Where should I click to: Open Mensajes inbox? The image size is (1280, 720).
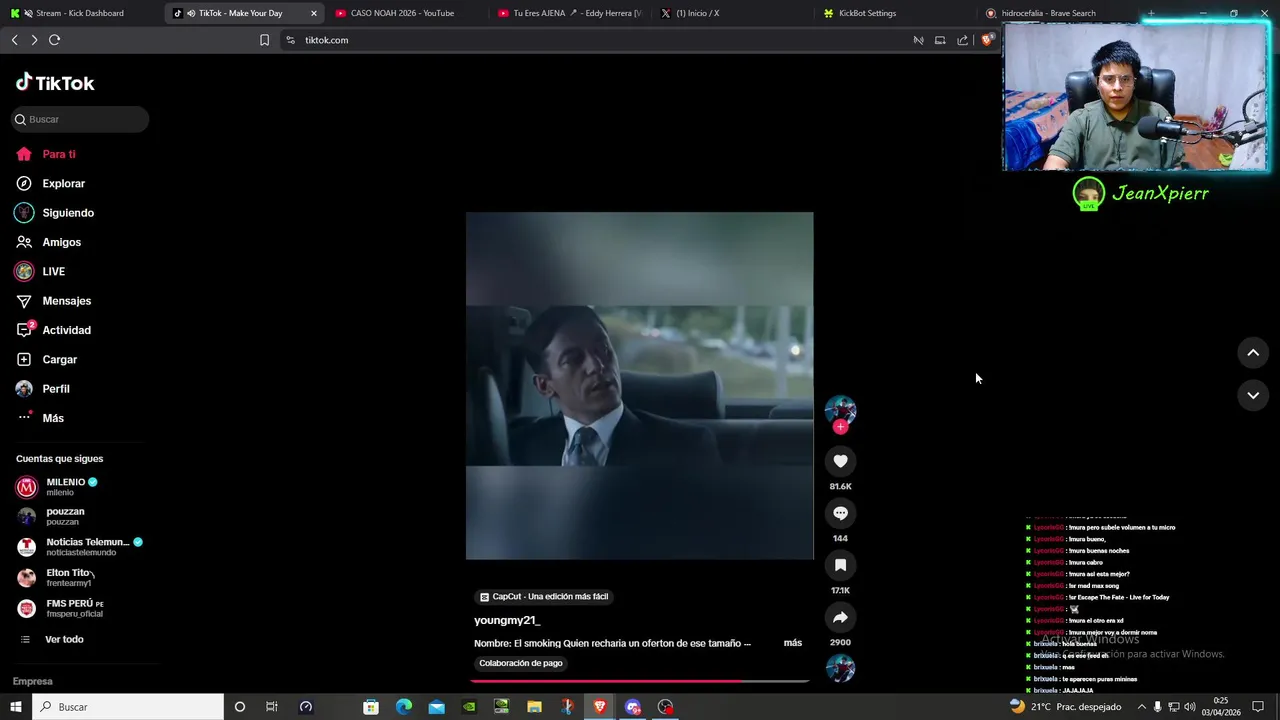53,301
